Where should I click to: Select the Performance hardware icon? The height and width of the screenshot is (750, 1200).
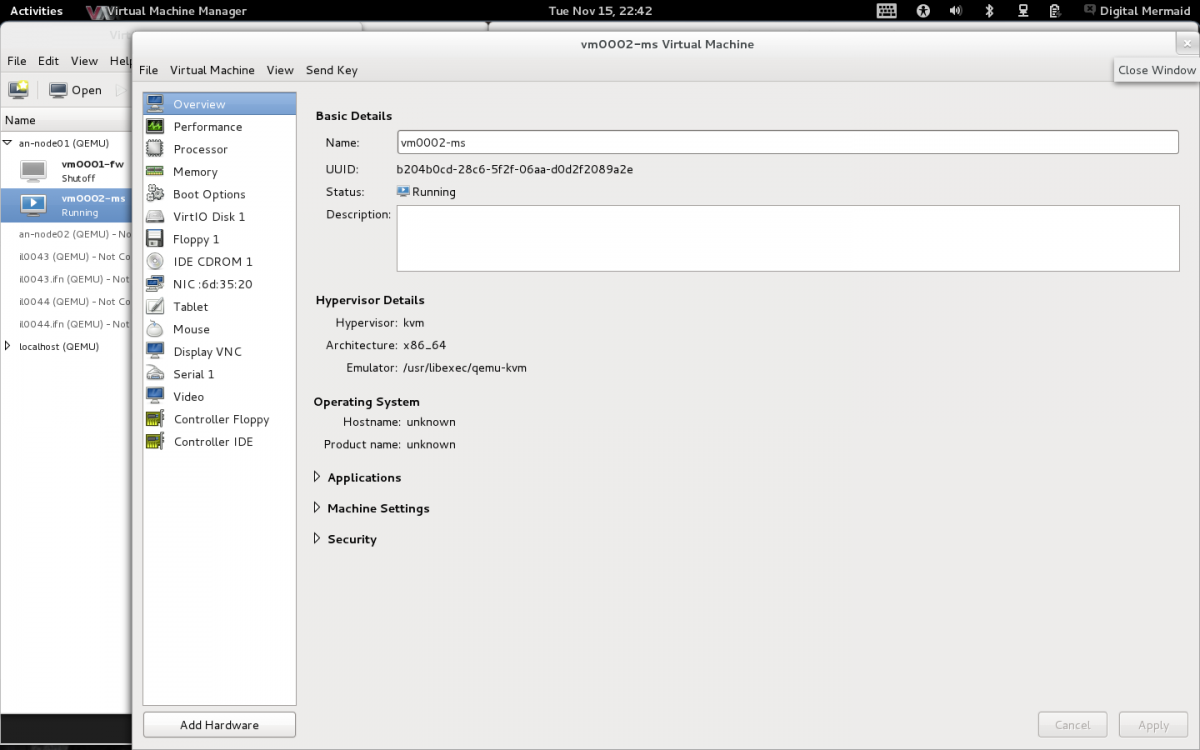pyautogui.click(x=155, y=127)
